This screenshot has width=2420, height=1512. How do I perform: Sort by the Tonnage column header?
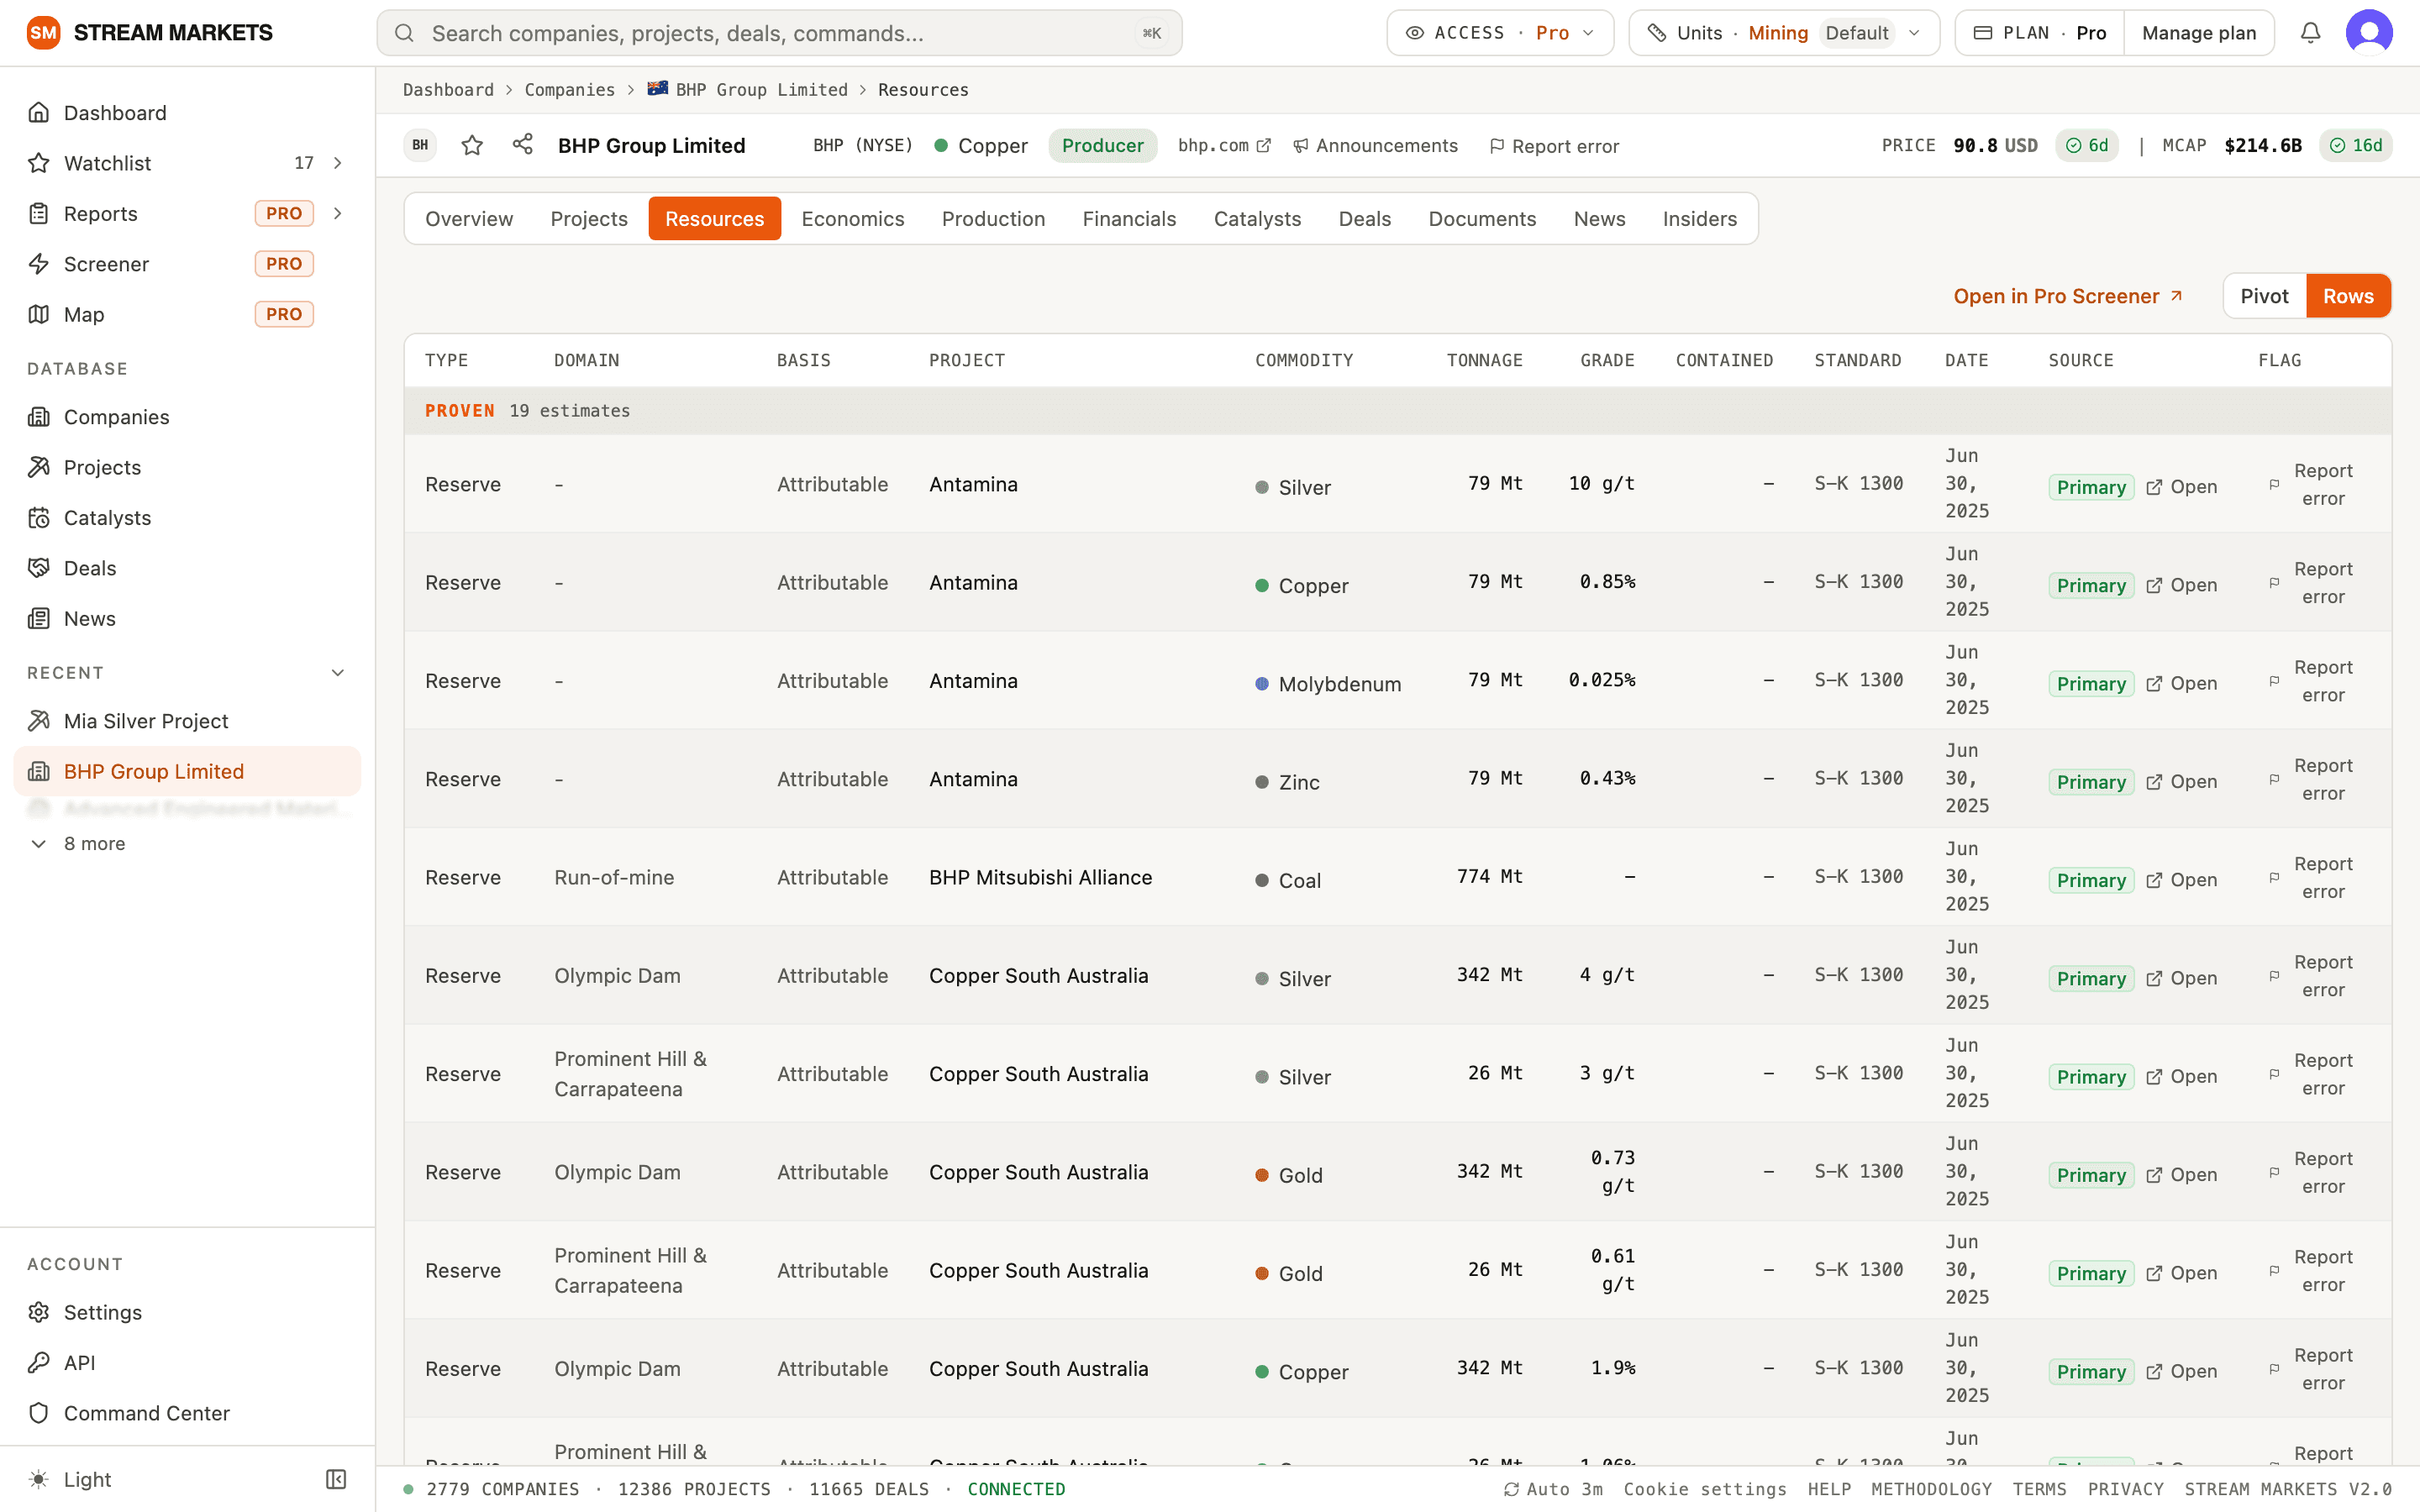coord(1484,360)
